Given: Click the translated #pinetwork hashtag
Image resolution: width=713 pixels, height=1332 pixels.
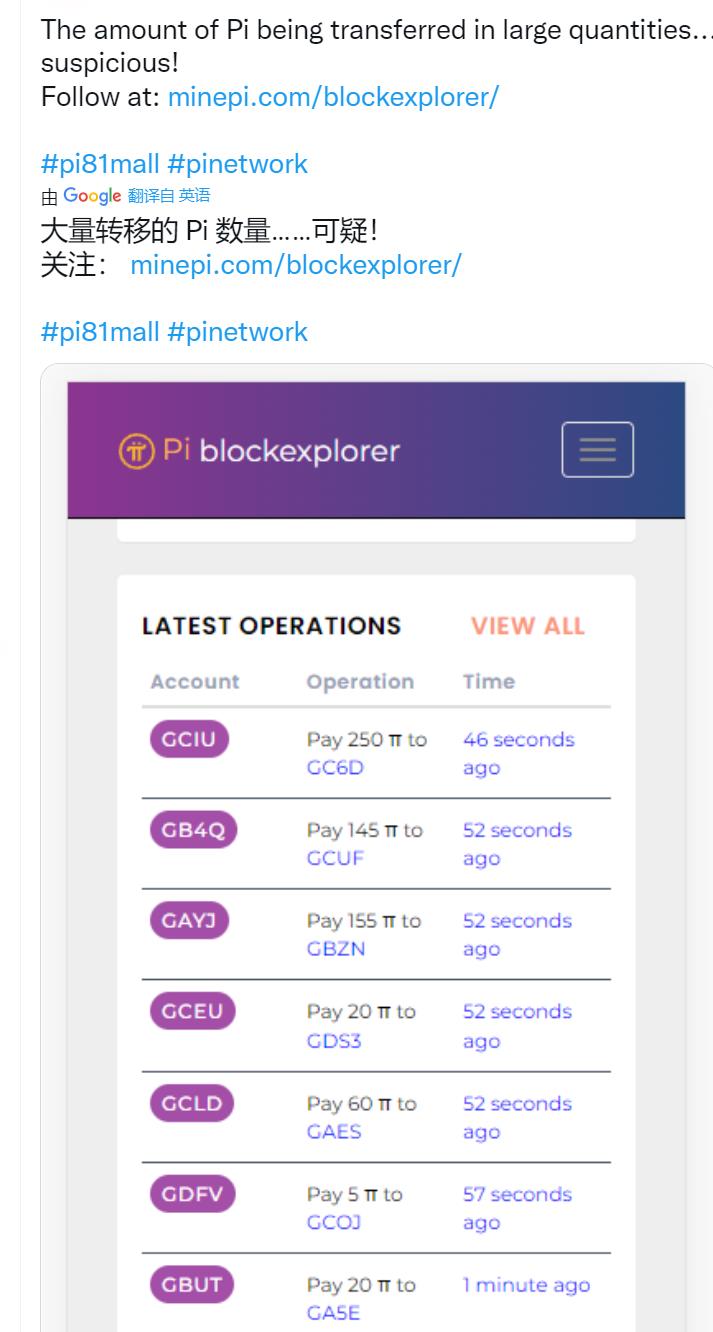Looking at the screenshot, I should coord(237,331).
